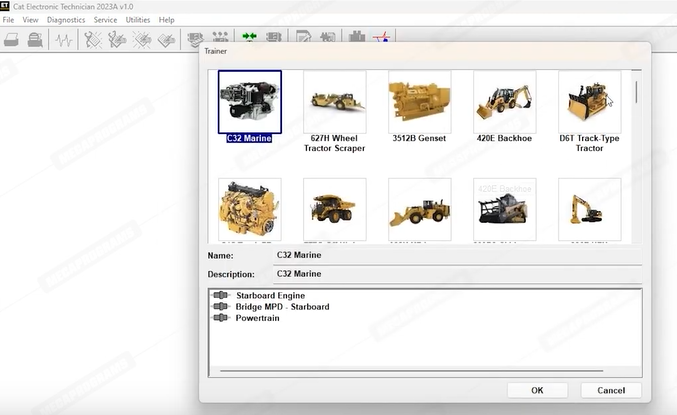The width and height of the screenshot is (677, 415).
Task: Click the '3512B Genset' caption
Action: pyautogui.click(x=419, y=138)
